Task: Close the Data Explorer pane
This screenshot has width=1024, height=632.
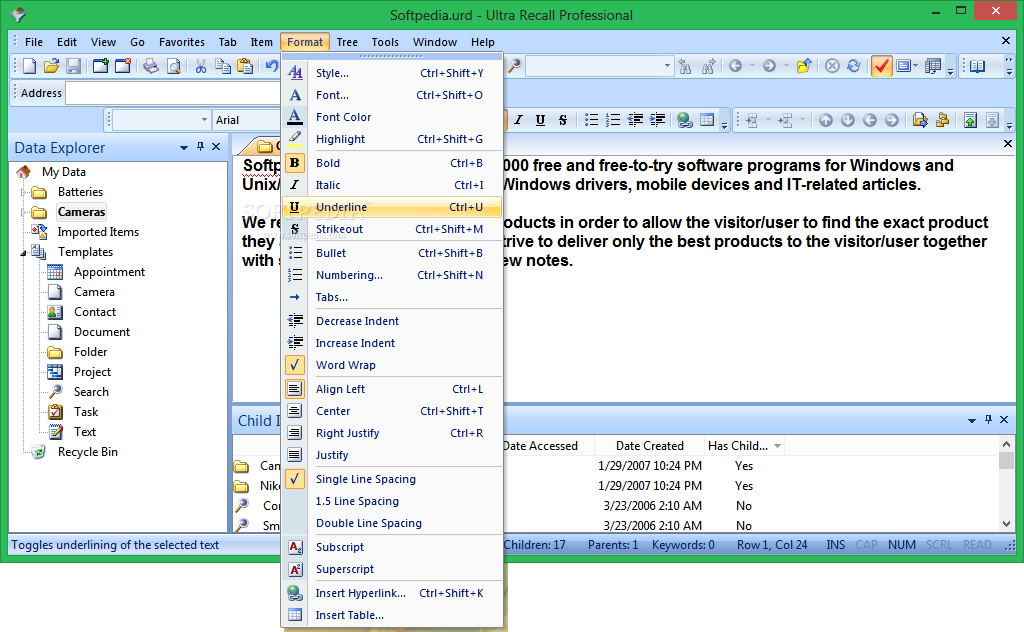Action: tap(216, 147)
